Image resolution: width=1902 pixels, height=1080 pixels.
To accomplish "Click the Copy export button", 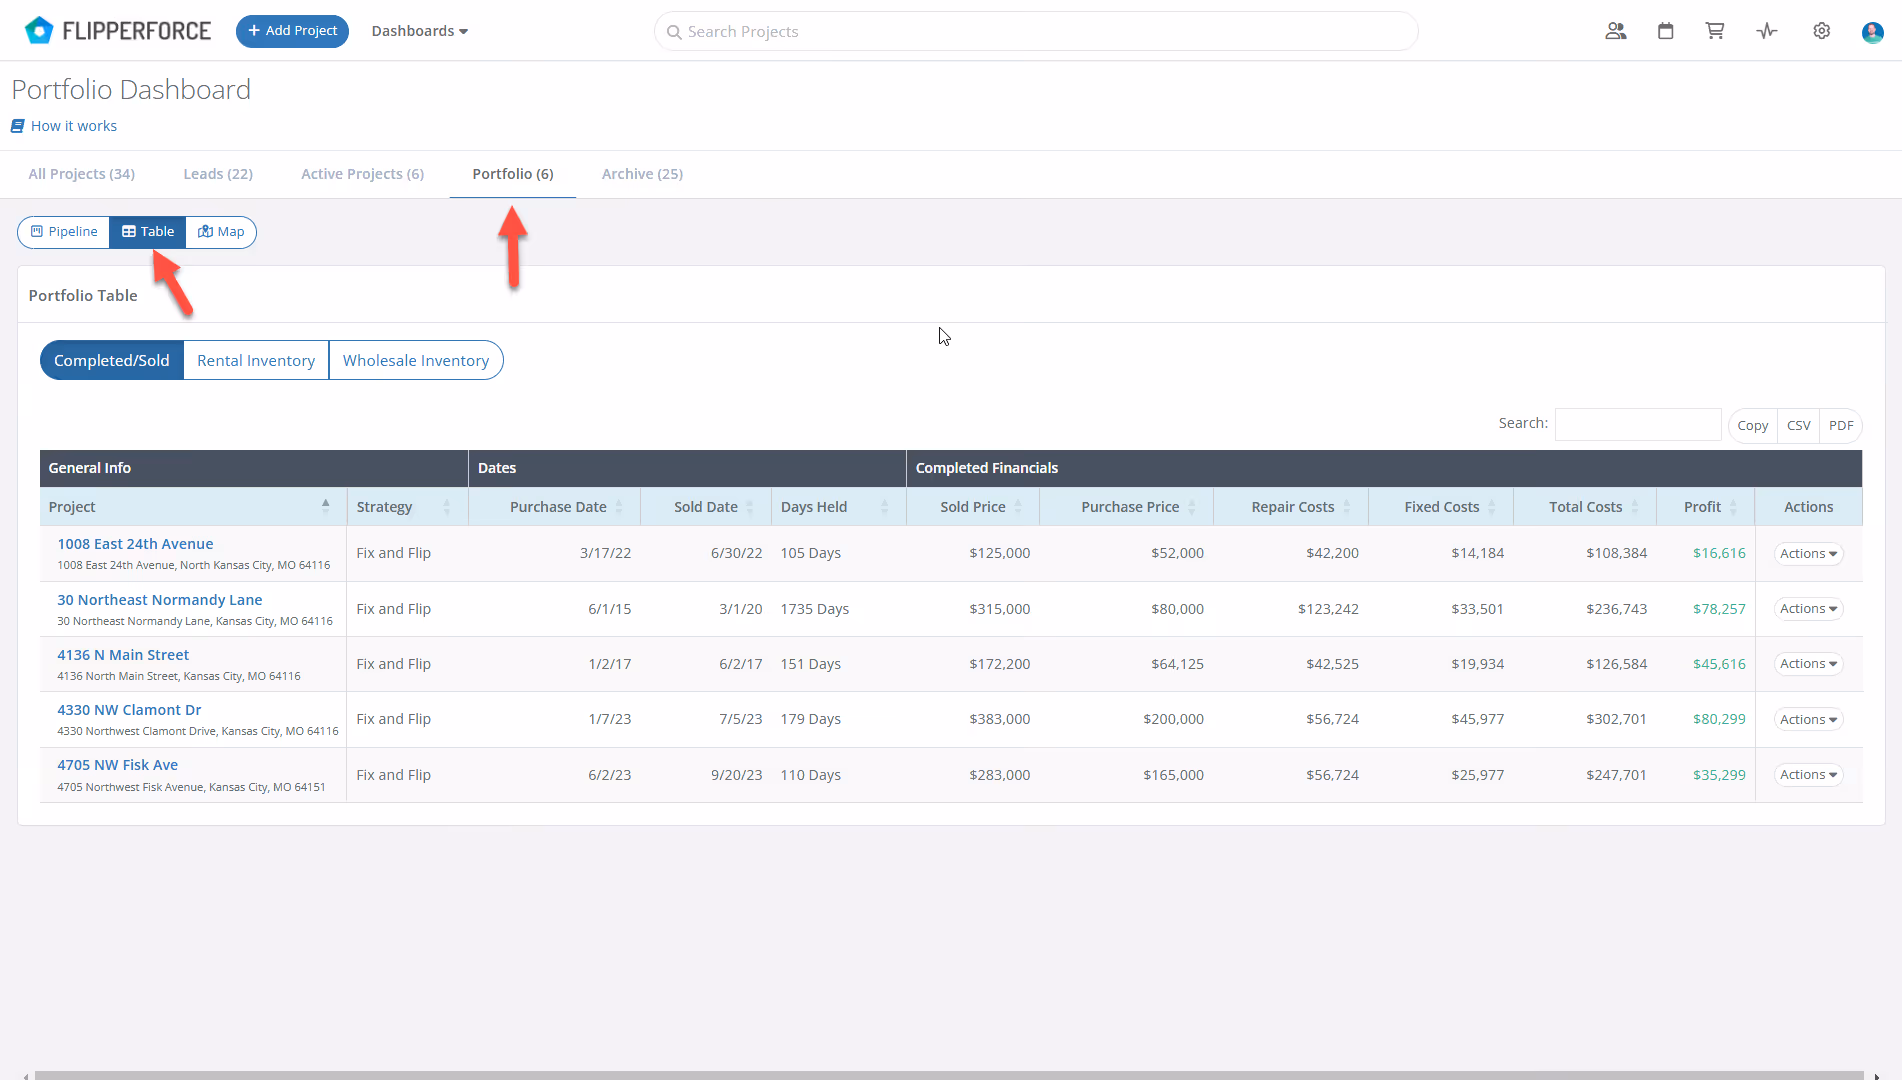I will click(1752, 425).
